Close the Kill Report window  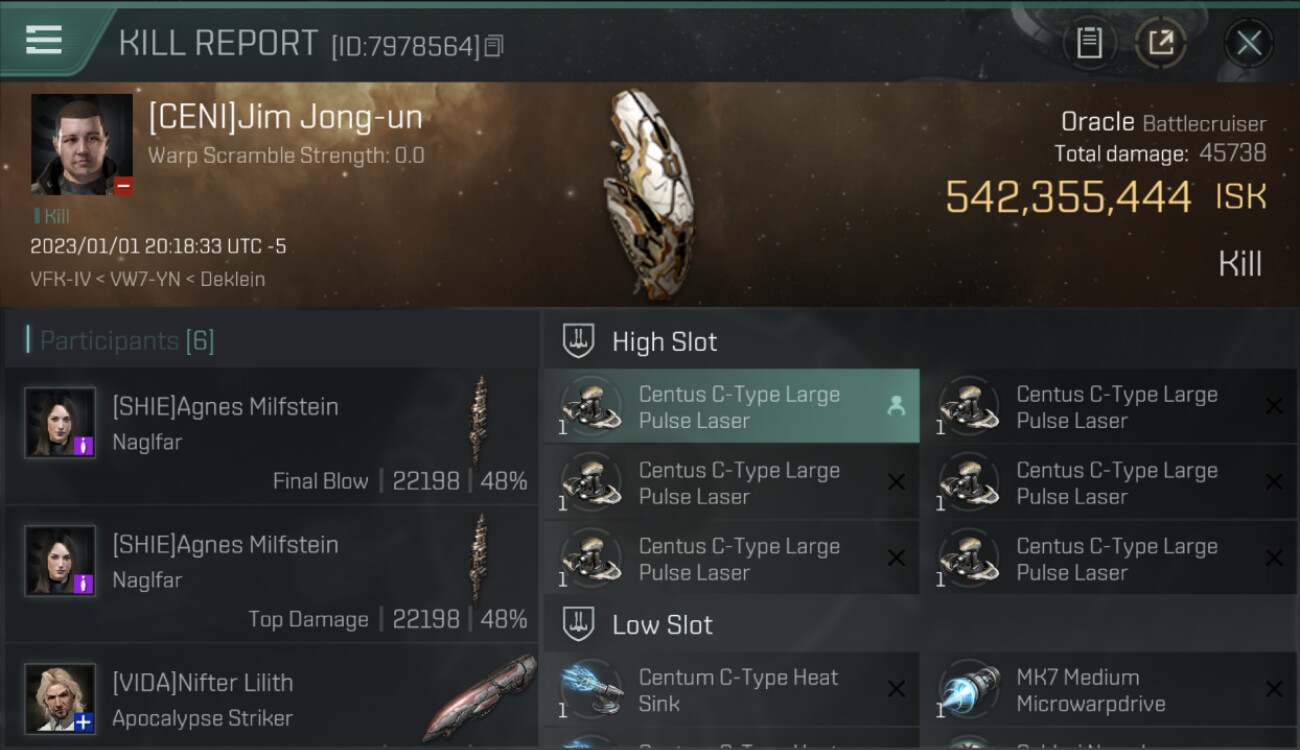click(1248, 43)
